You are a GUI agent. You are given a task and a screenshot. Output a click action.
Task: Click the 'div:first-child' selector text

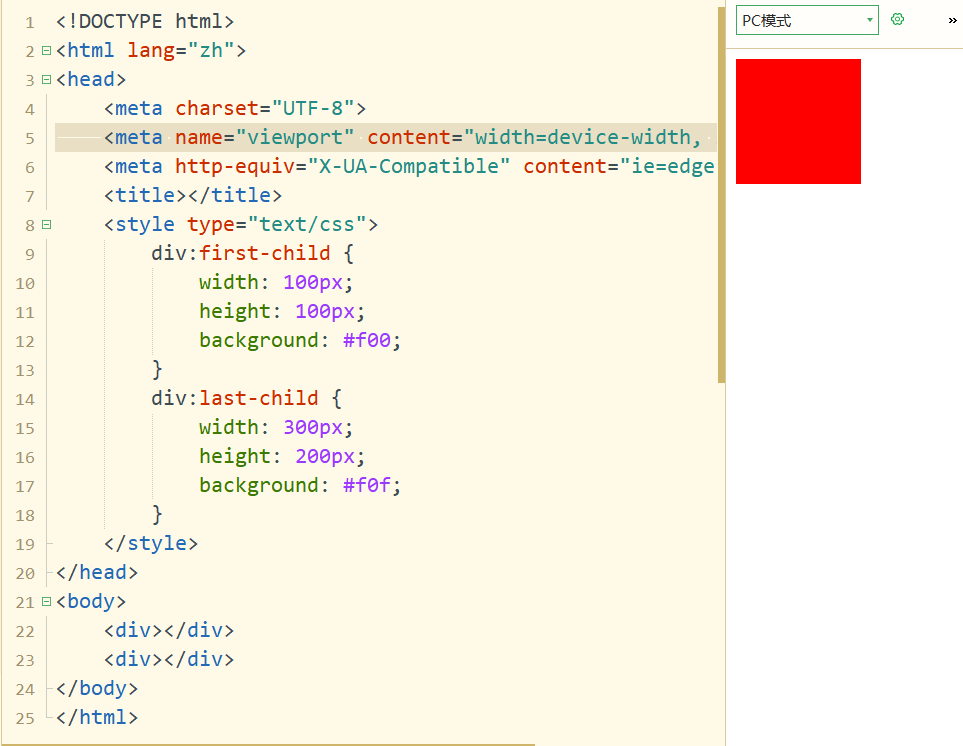click(x=241, y=253)
